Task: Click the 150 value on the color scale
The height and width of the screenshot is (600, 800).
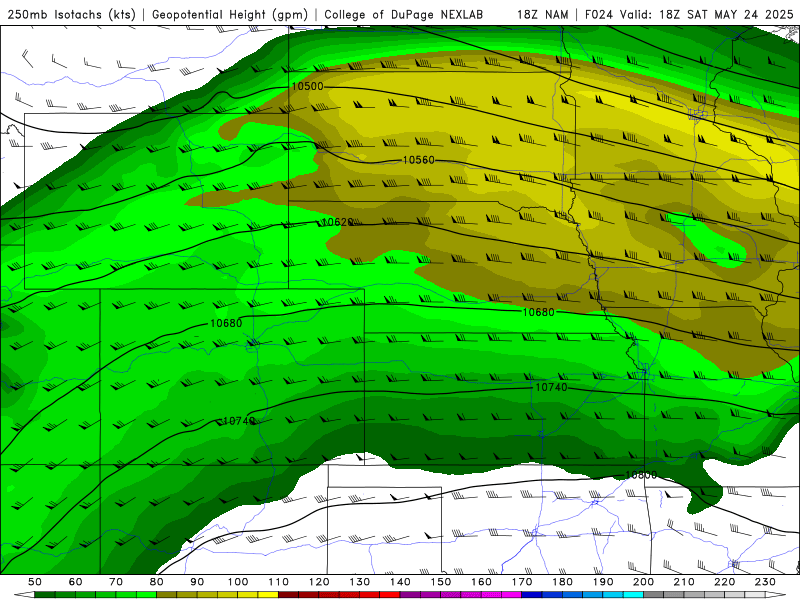Action: coord(441,582)
